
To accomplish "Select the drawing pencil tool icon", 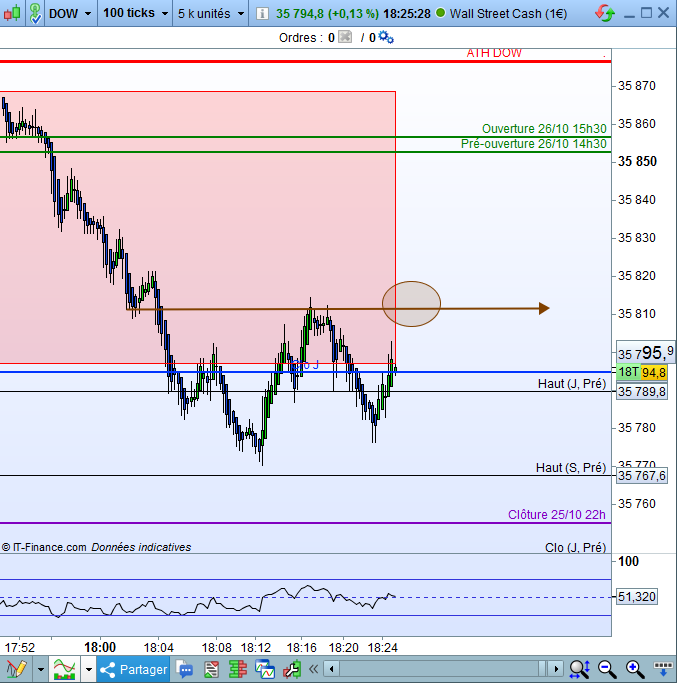I will pyautogui.click(x=17, y=669).
